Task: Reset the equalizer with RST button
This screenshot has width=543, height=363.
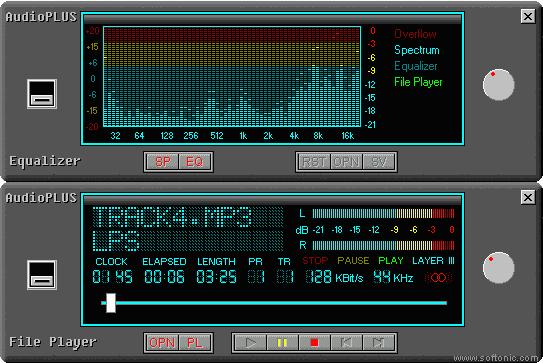Action: 314,162
